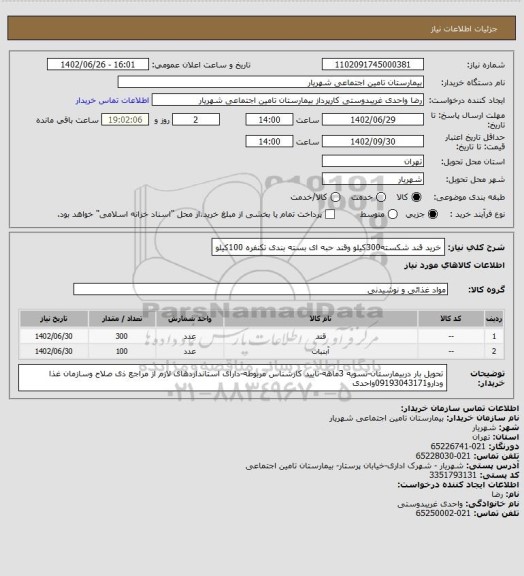Click the واحد شمارش column header
The height and width of the screenshot is (576, 524).
[190, 319]
